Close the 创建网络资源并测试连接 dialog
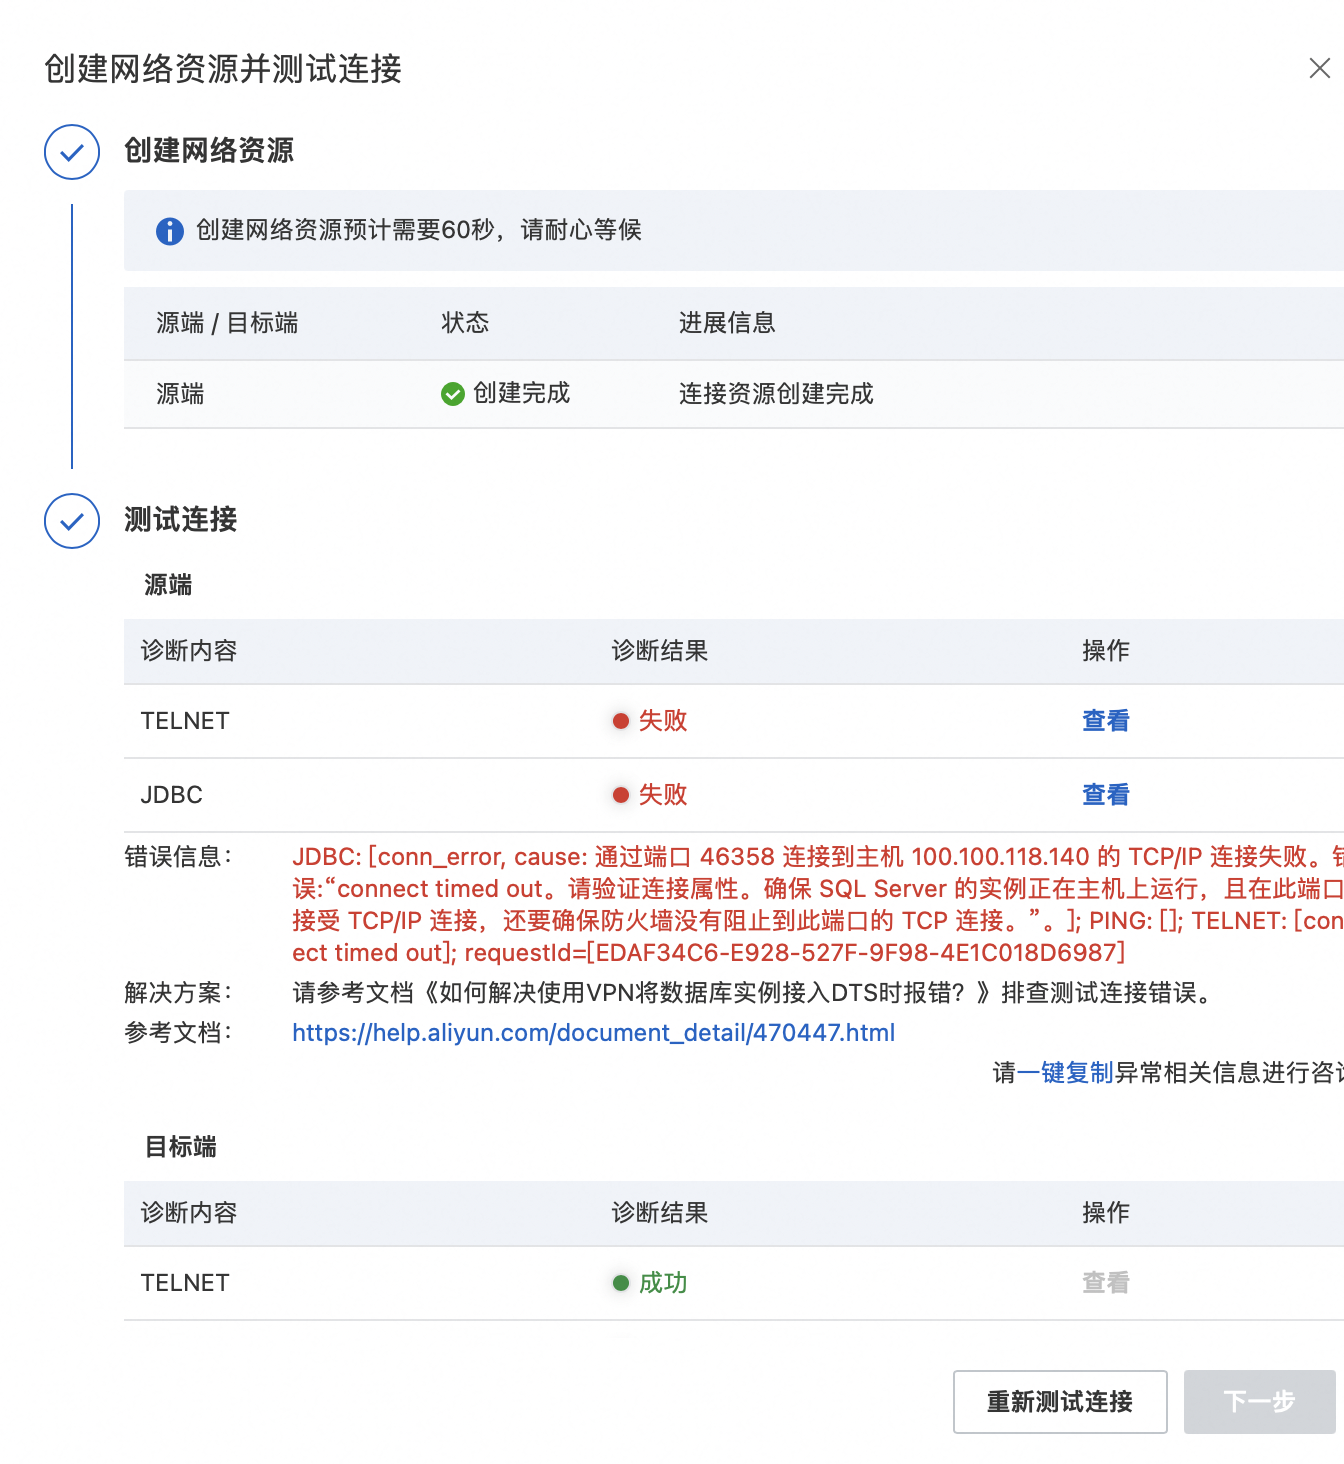This screenshot has width=1344, height=1464. [1319, 68]
